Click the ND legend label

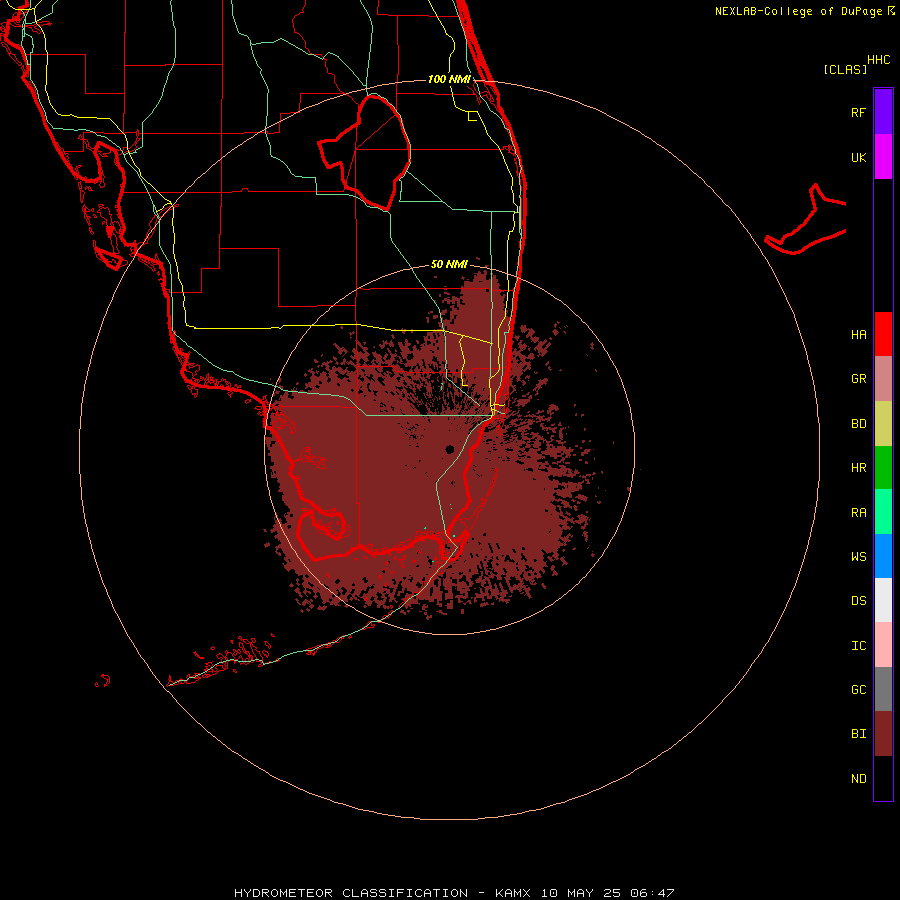point(858,778)
